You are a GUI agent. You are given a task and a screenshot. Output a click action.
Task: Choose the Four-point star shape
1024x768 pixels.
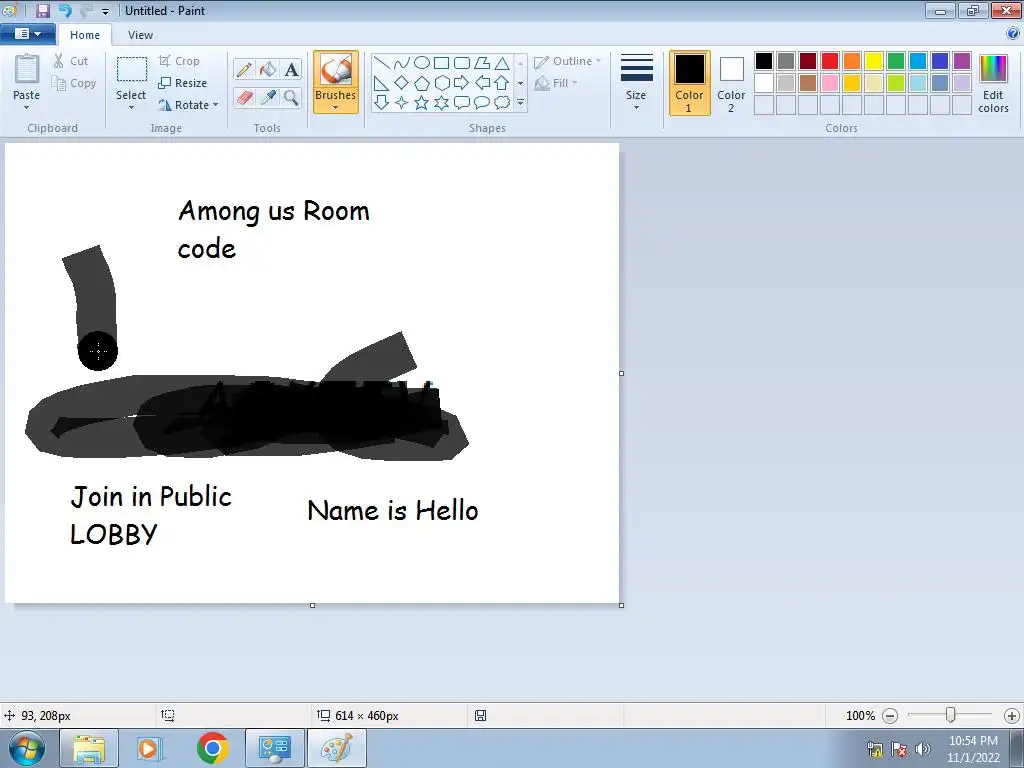pyautogui.click(x=402, y=103)
